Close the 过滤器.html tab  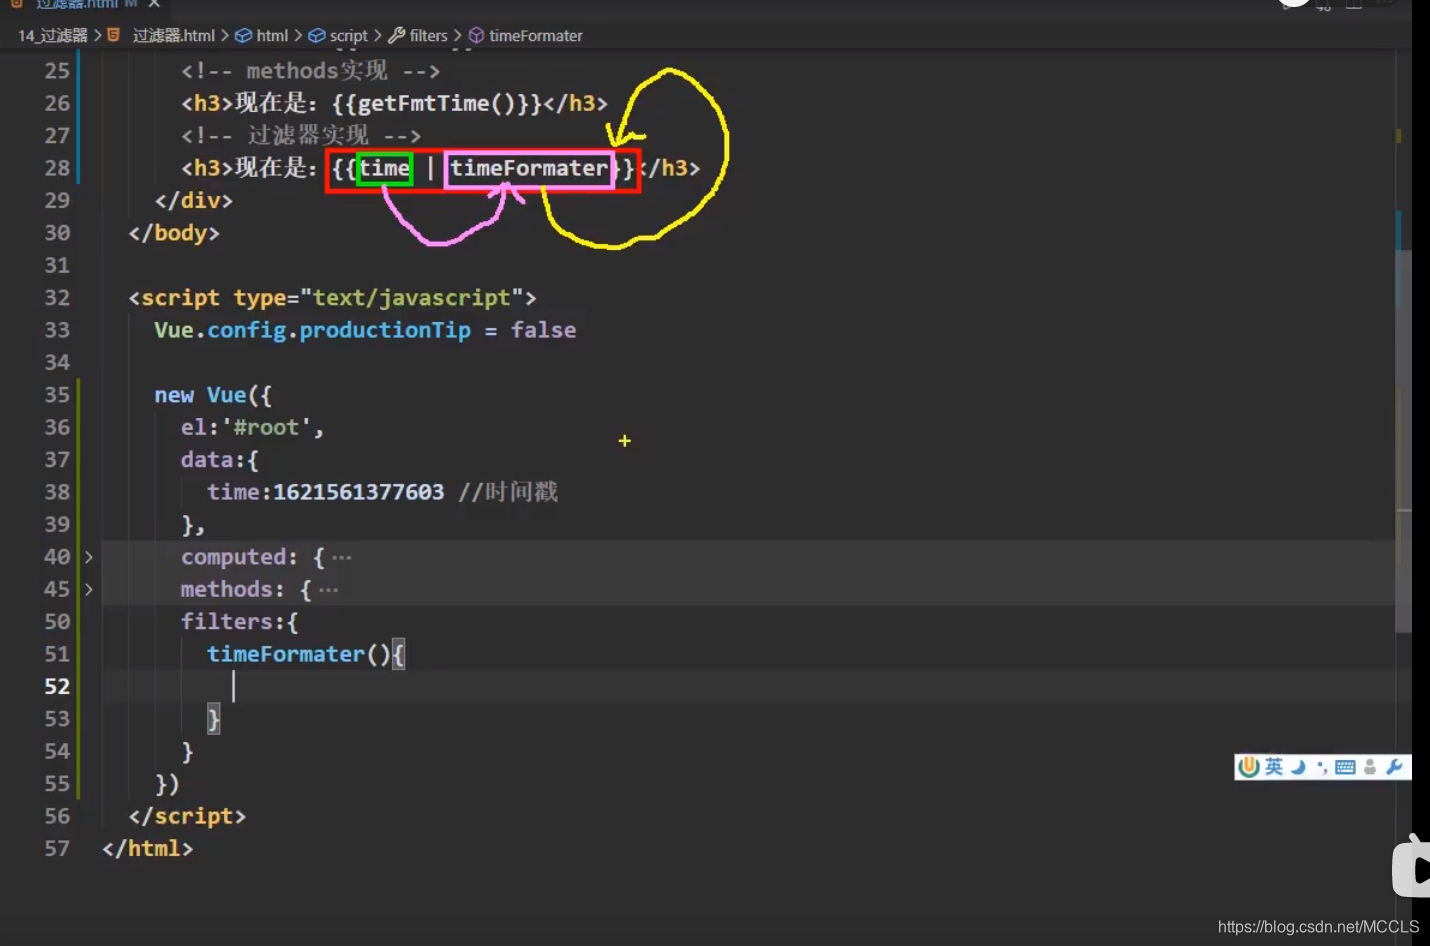tap(154, 4)
